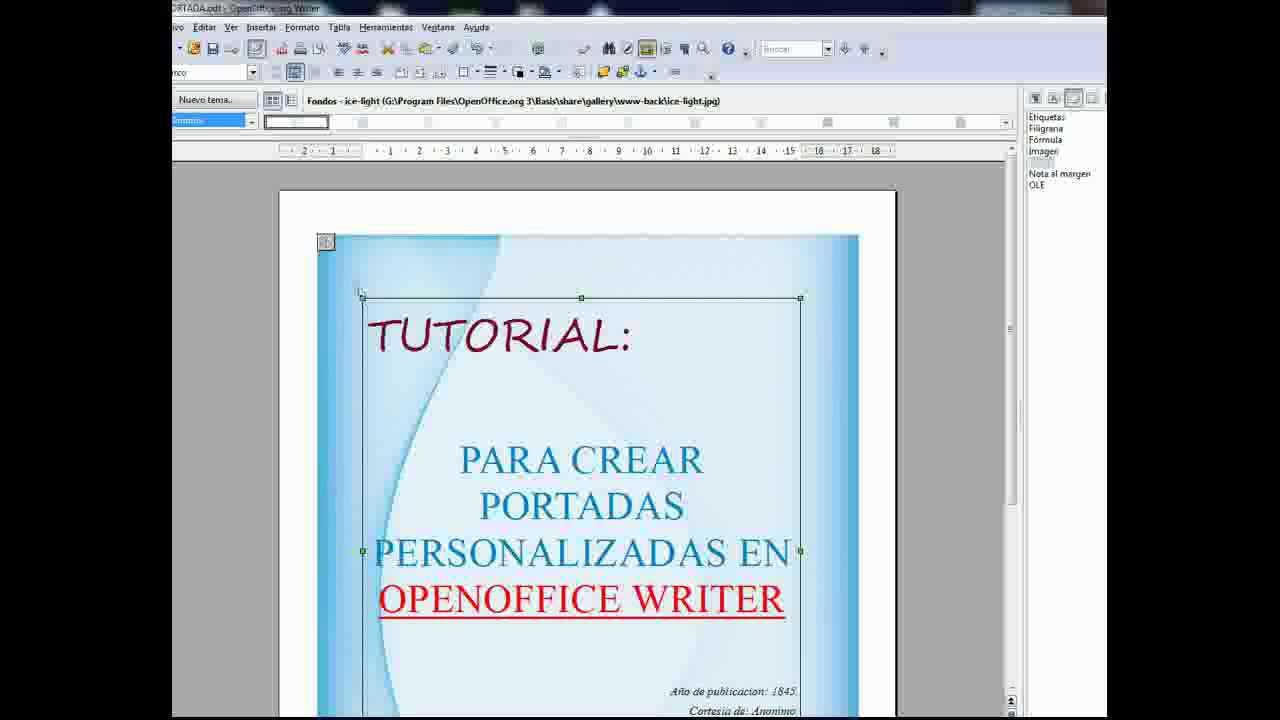The image size is (1280, 720).
Task: Click the Spellcheck ABC icon
Action: [x=344, y=48]
